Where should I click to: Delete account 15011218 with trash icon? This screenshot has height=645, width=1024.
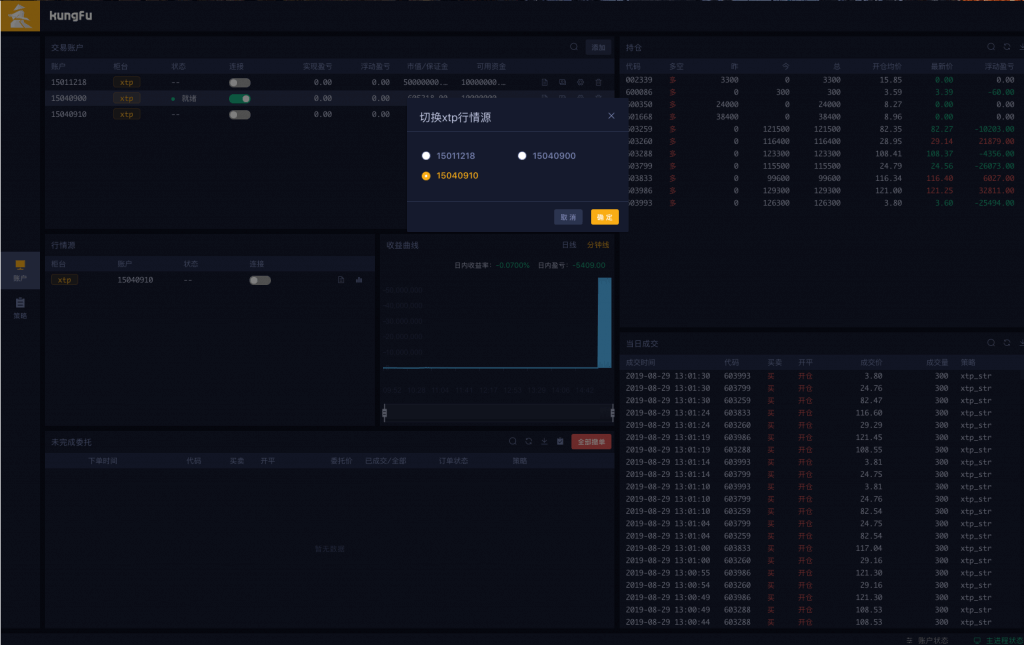(598, 82)
